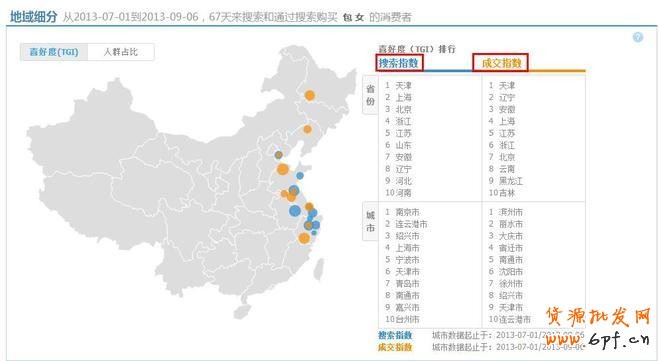Switch to 喜好度(TGI) view

54,52
